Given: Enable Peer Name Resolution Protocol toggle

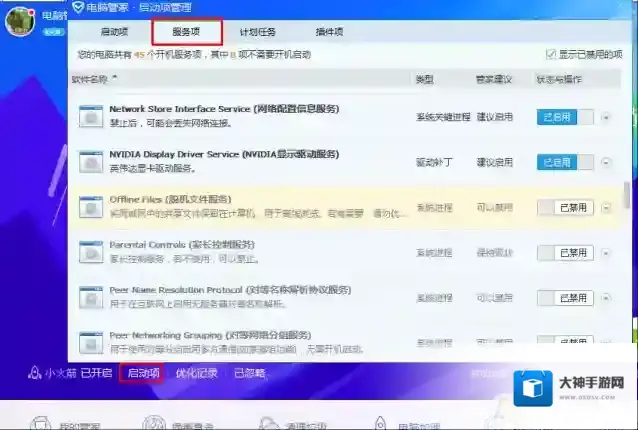Looking at the screenshot, I should click(x=565, y=298).
